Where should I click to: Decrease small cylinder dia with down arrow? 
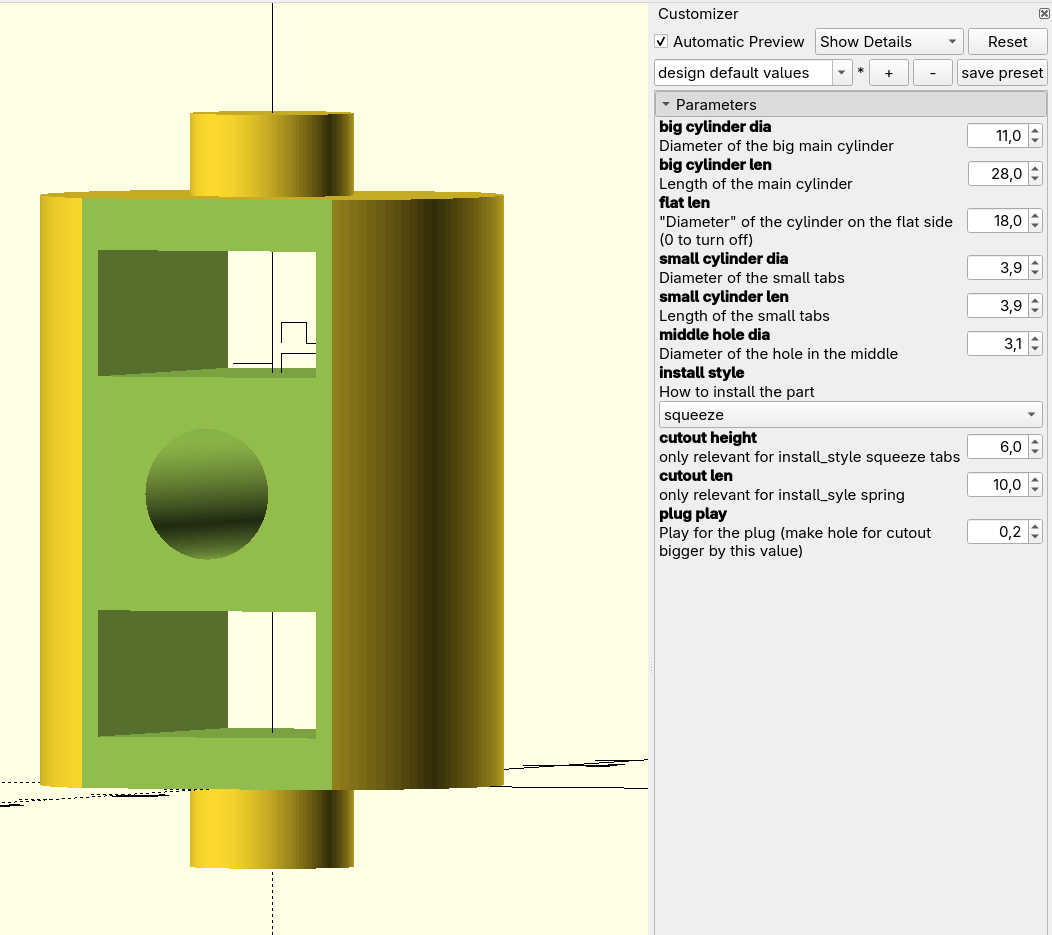1035,274
